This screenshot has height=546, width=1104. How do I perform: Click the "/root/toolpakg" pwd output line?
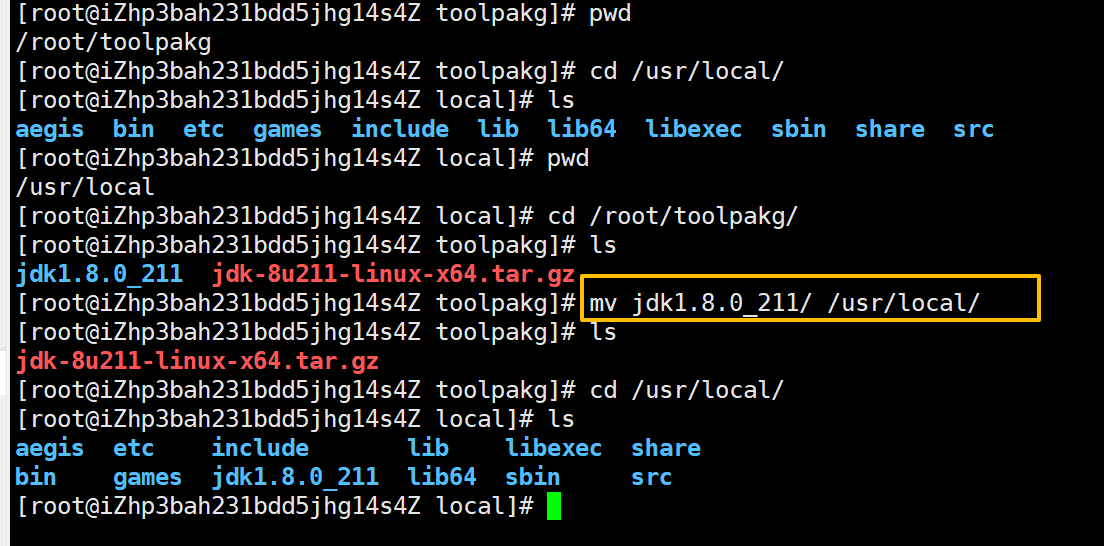pyautogui.click(x=113, y=43)
